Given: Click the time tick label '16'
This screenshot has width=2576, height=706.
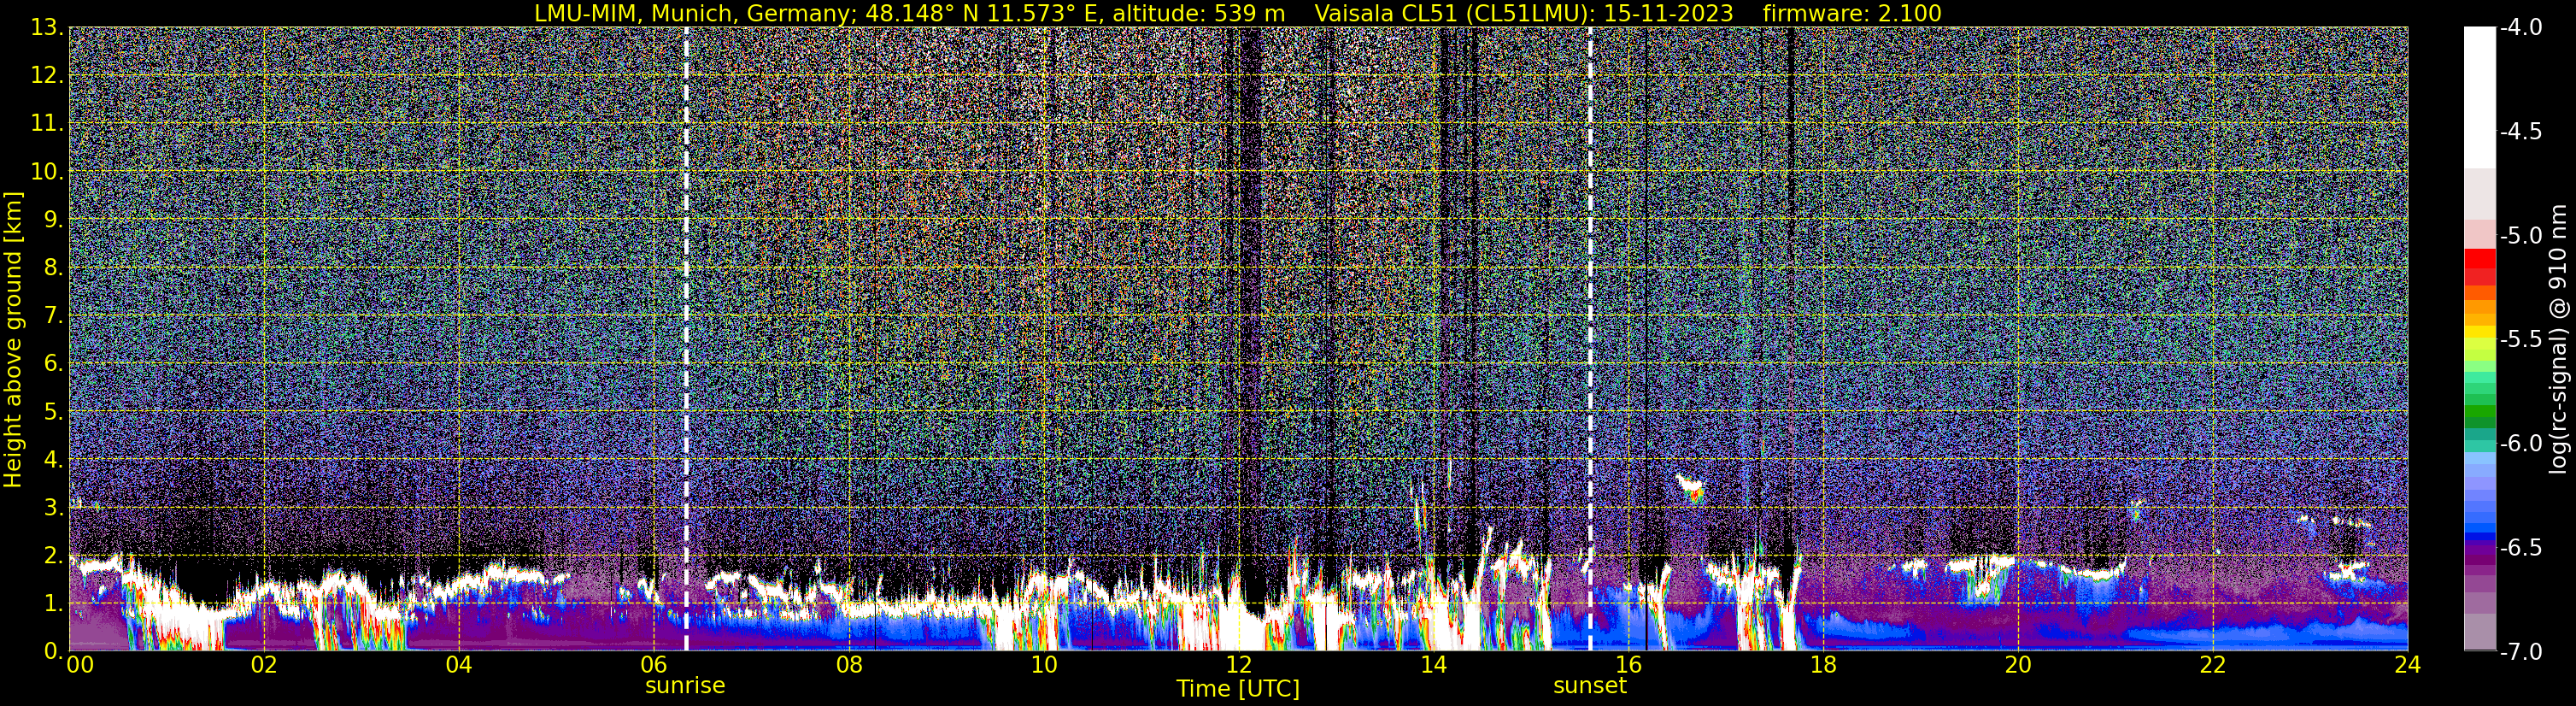Looking at the screenshot, I should point(1628,665).
